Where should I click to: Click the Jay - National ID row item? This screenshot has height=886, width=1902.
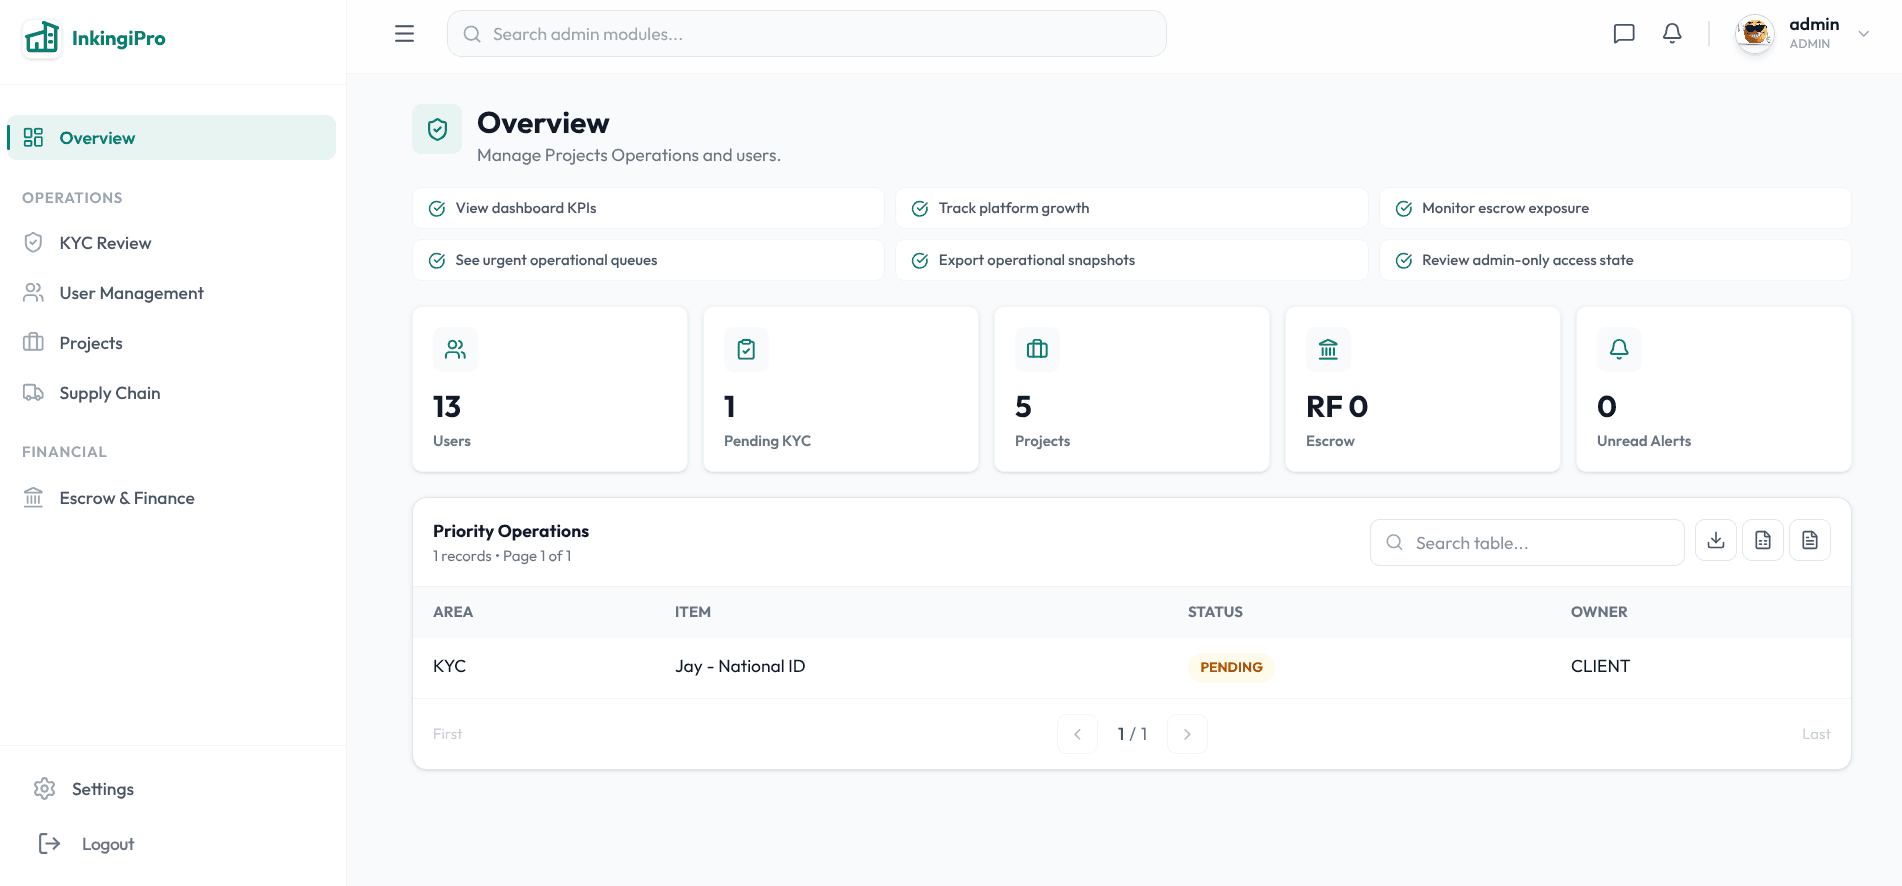click(740, 666)
